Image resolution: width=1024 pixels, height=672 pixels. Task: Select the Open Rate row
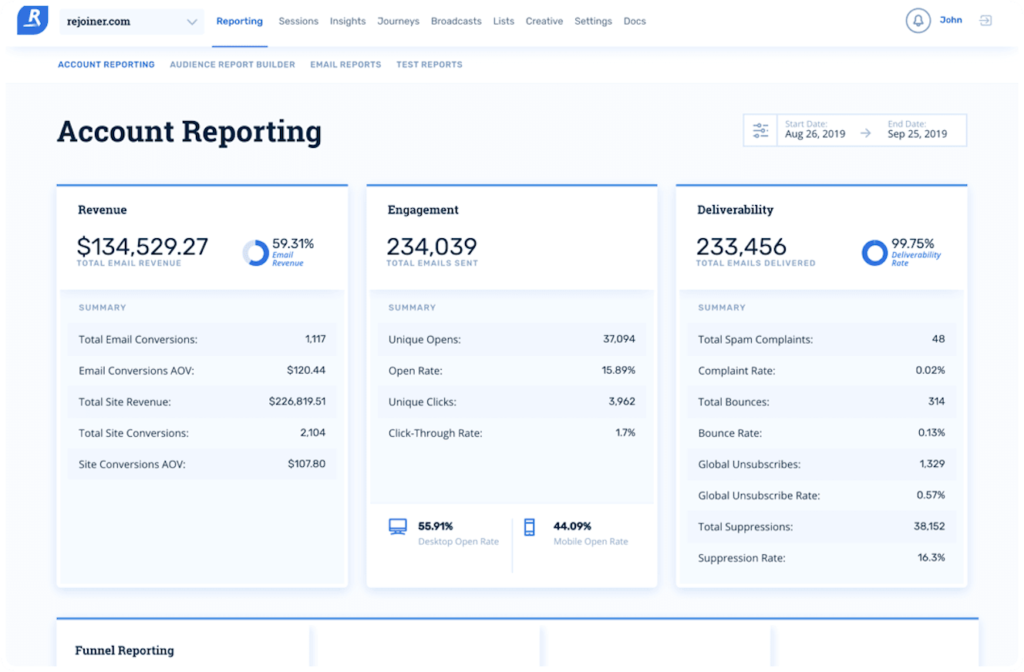click(511, 371)
